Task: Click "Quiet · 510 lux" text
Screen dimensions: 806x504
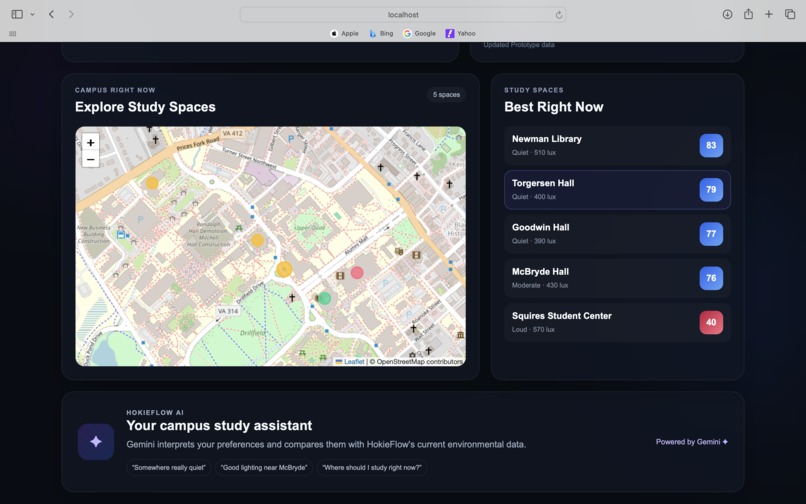Action: click(x=534, y=152)
